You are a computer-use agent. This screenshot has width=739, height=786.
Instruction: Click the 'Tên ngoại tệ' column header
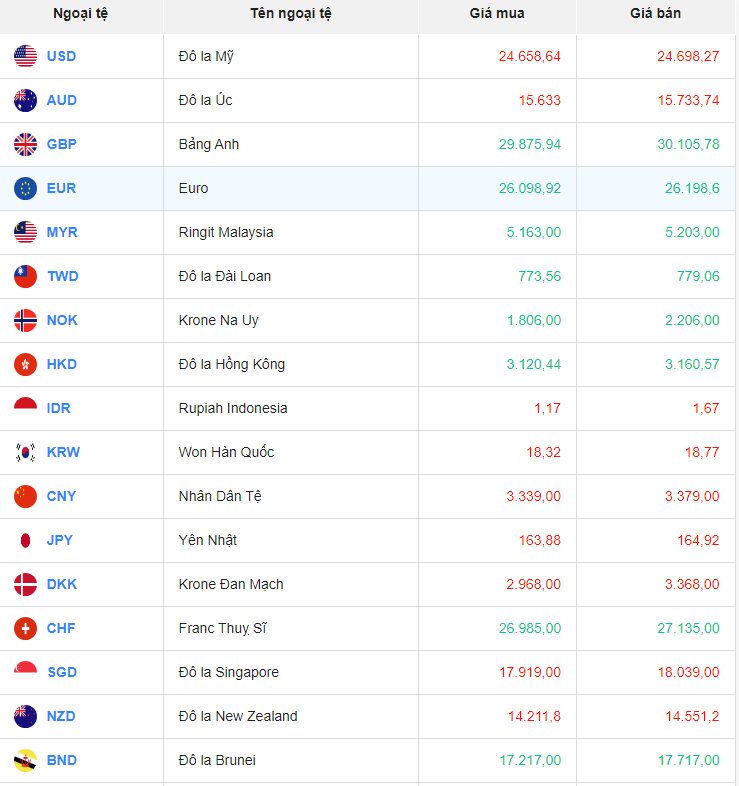click(x=291, y=14)
